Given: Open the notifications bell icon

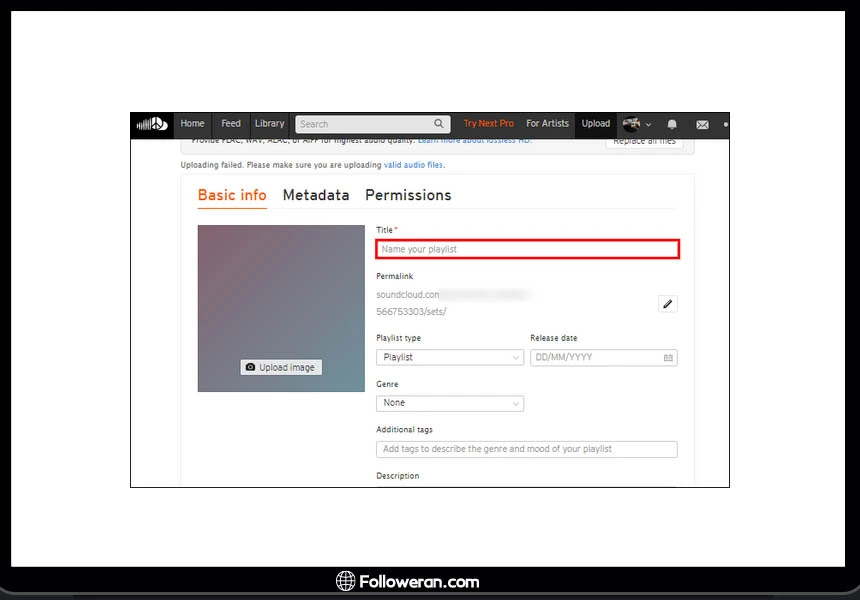Looking at the screenshot, I should pos(672,124).
